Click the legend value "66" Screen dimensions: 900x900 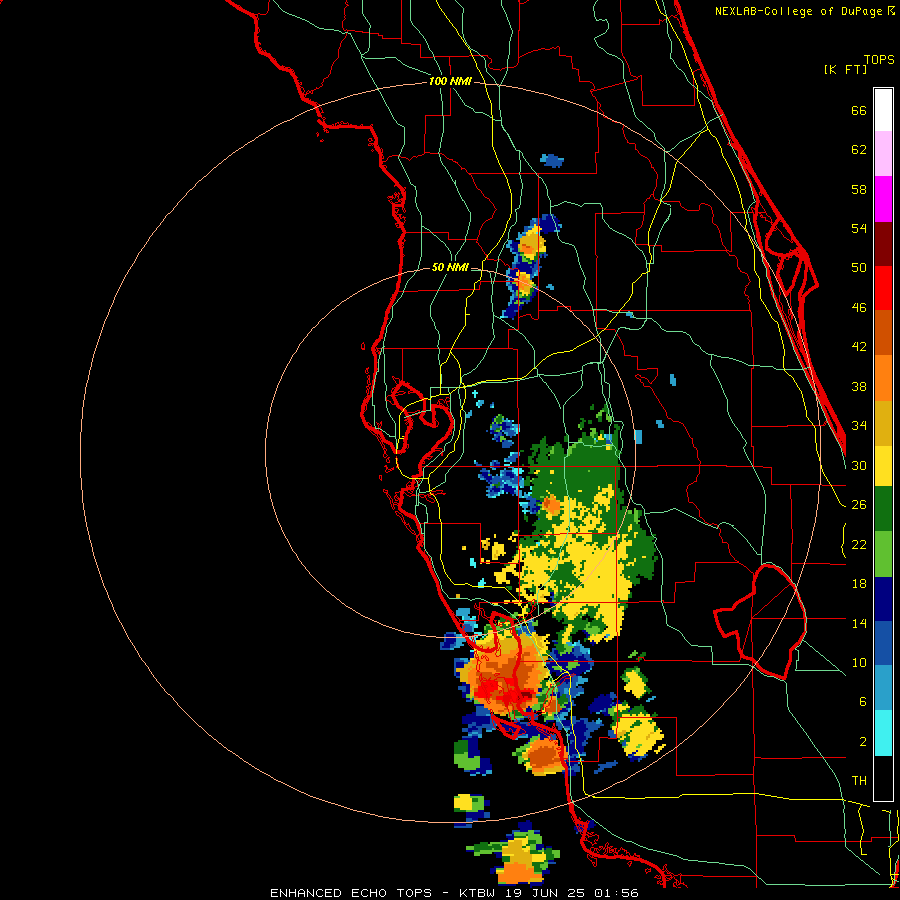[859, 111]
